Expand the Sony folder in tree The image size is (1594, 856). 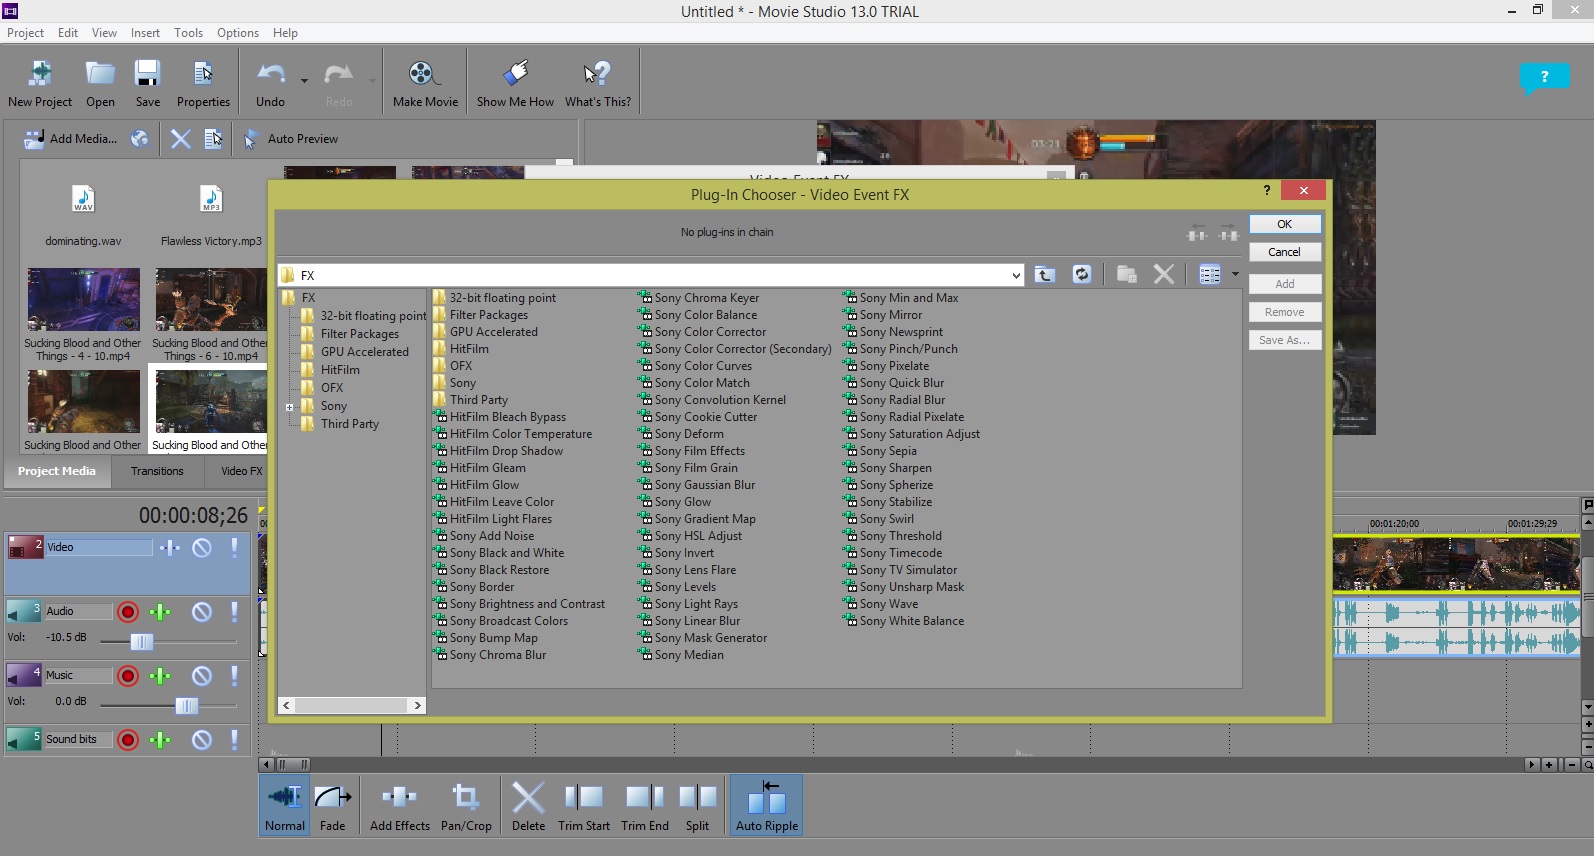tap(290, 407)
